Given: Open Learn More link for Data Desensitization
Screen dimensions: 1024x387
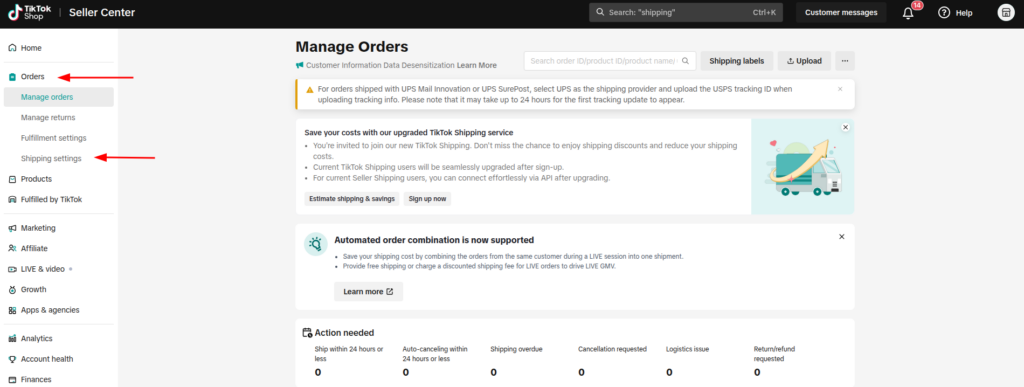Looking at the screenshot, I should 477,65.
